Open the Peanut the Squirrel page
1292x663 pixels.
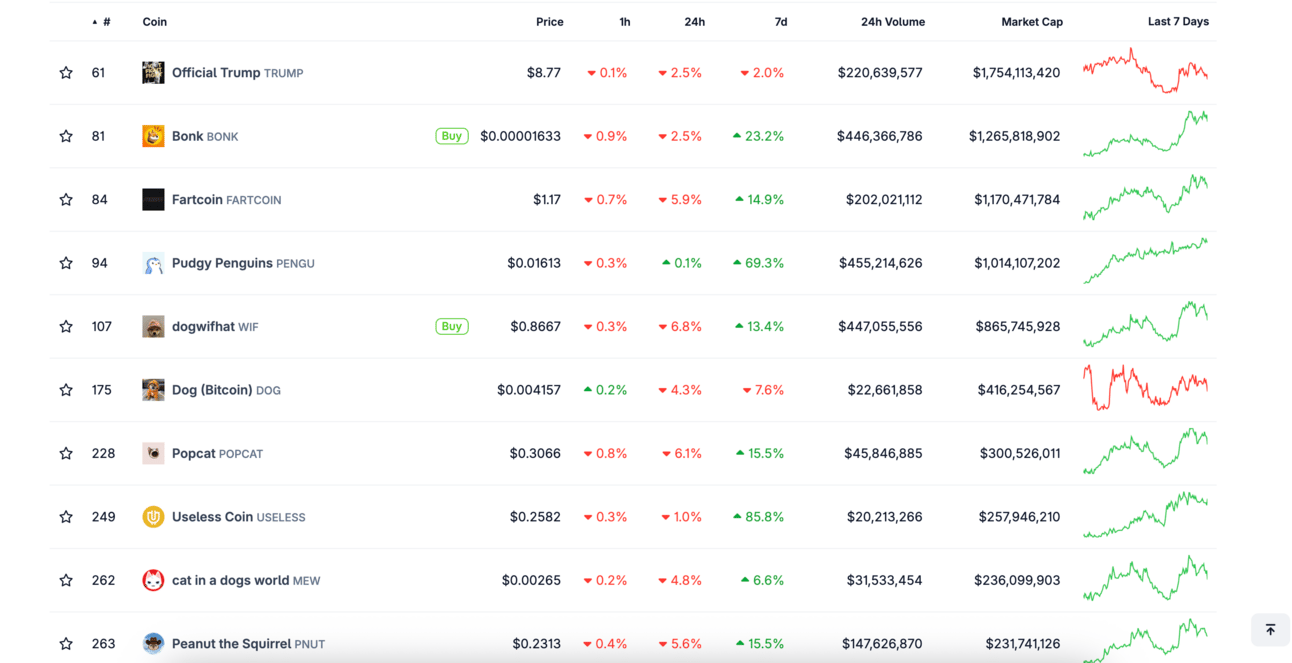click(x=248, y=644)
